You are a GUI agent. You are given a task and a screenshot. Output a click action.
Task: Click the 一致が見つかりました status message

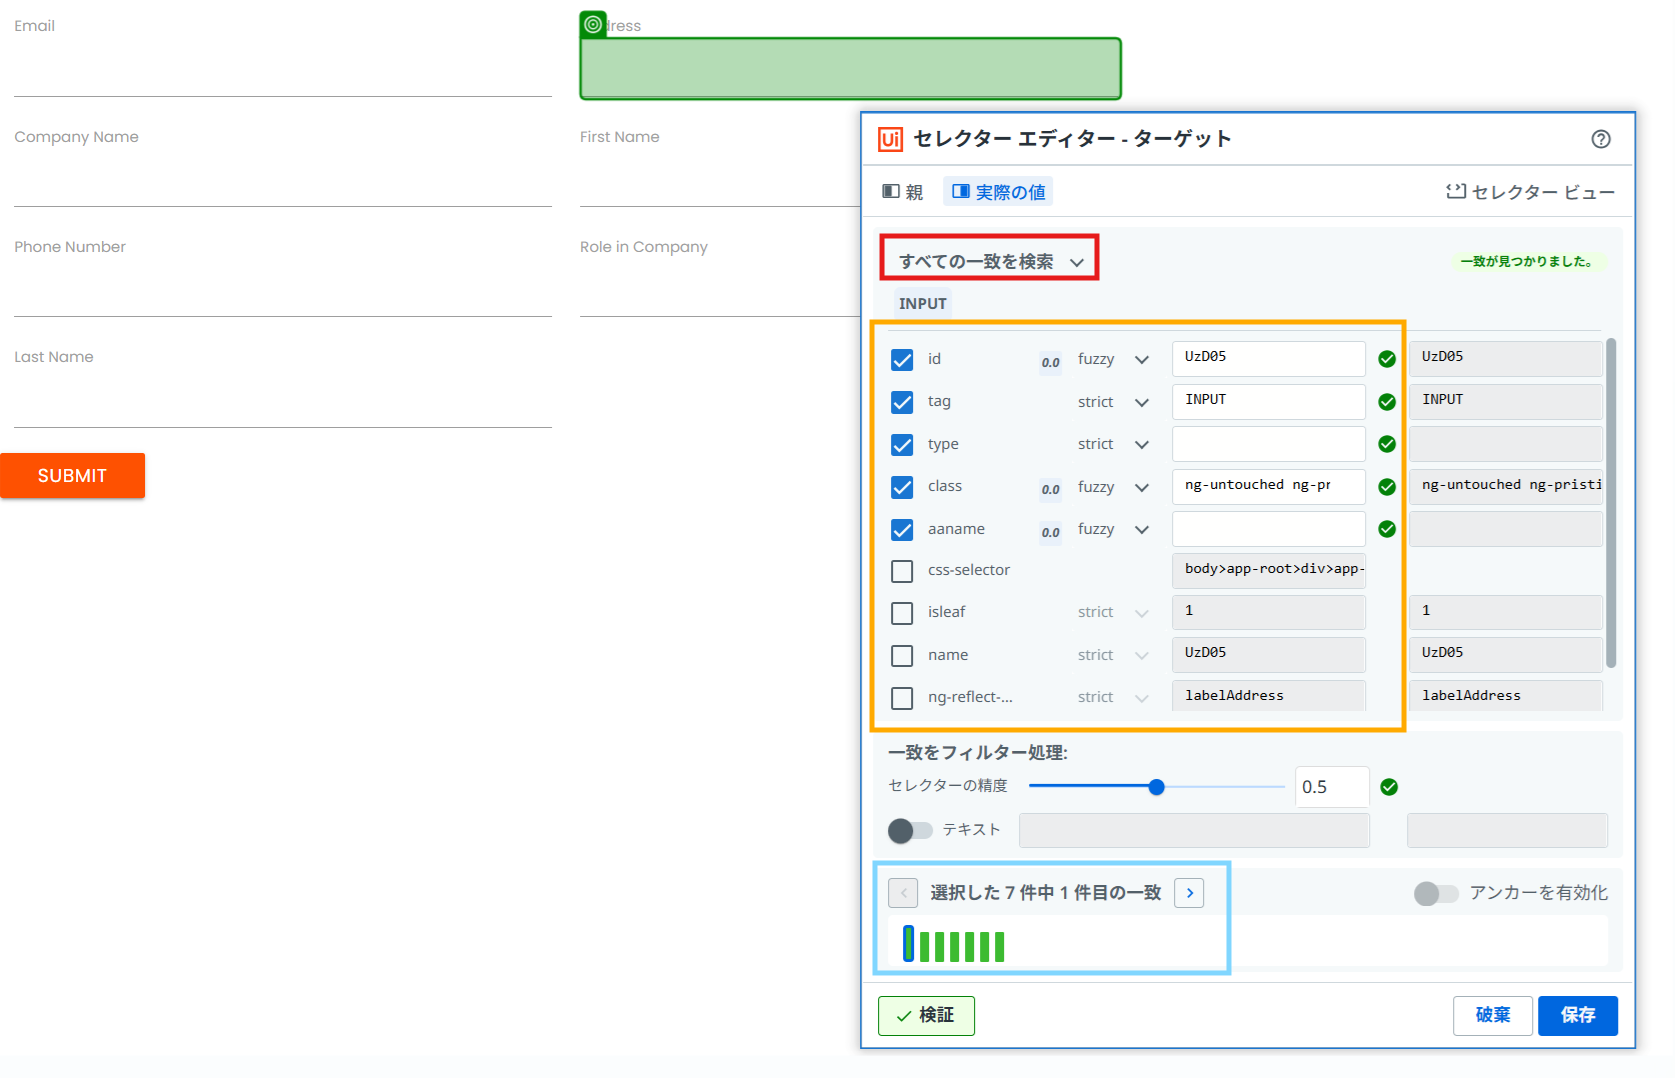coord(1527,262)
